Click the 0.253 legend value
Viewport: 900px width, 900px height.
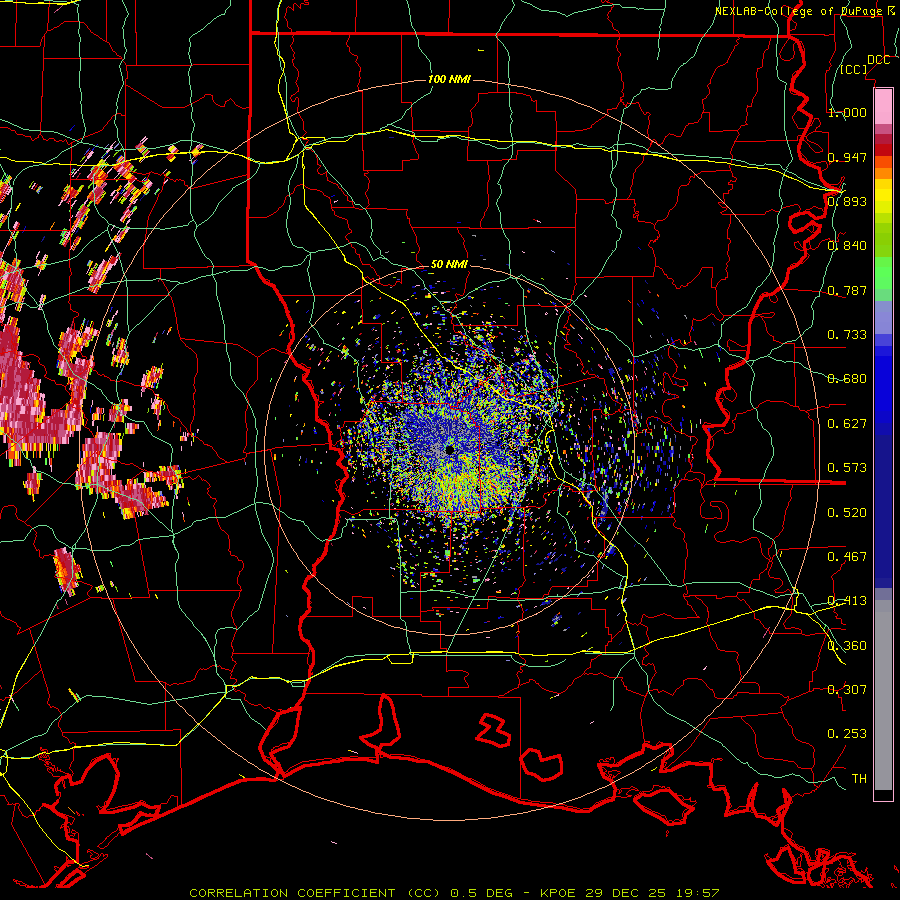click(847, 734)
